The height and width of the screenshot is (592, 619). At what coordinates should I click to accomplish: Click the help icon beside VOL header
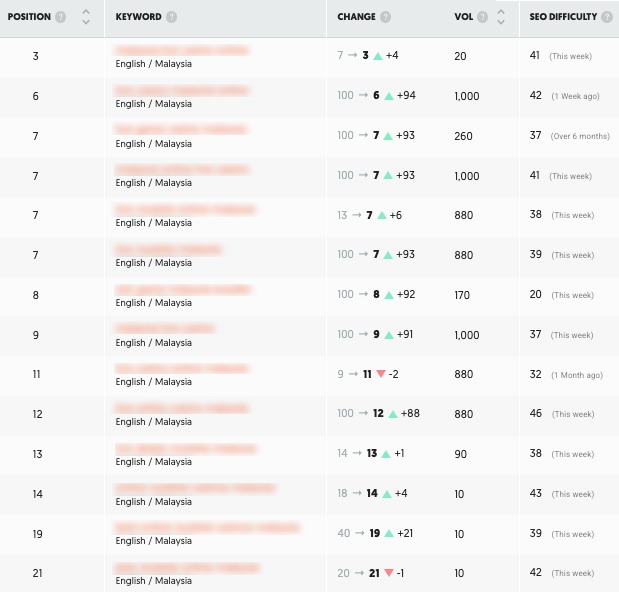click(482, 17)
